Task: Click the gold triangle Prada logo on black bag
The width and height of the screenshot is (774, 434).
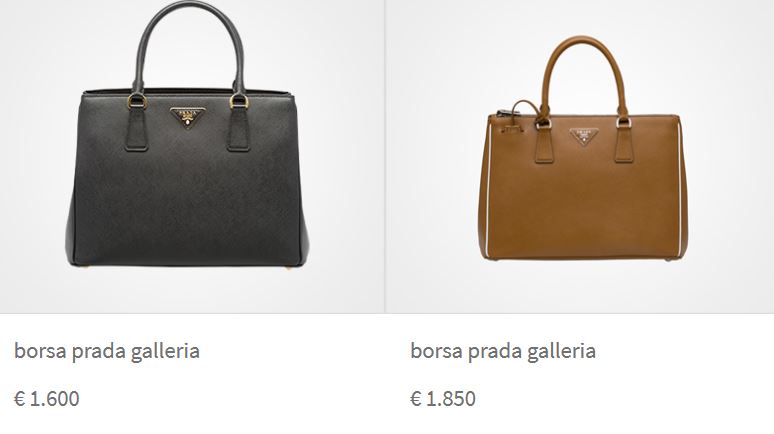Action: point(188,117)
